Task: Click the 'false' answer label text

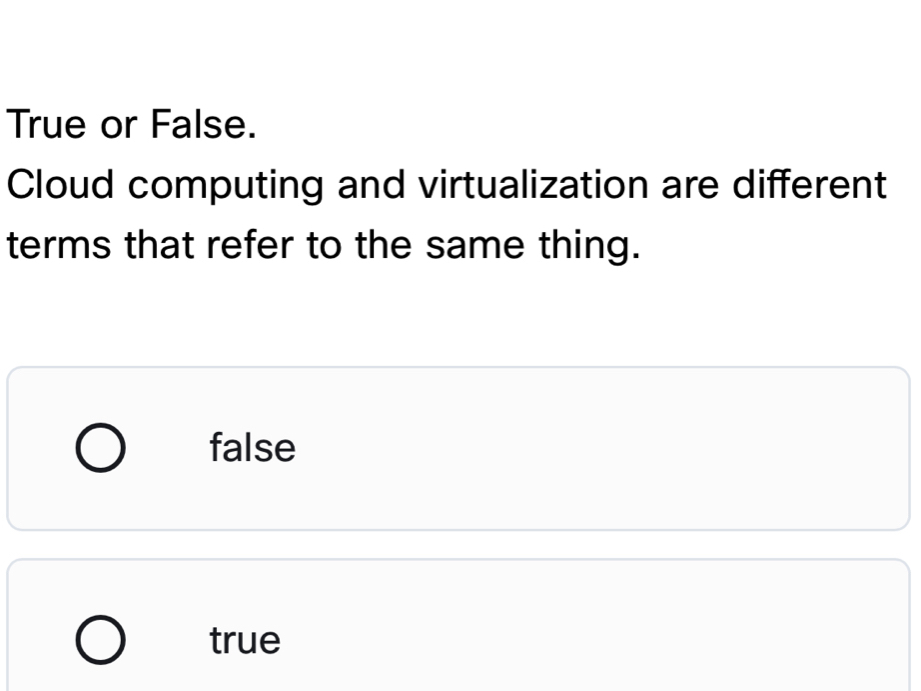Action: tap(253, 449)
